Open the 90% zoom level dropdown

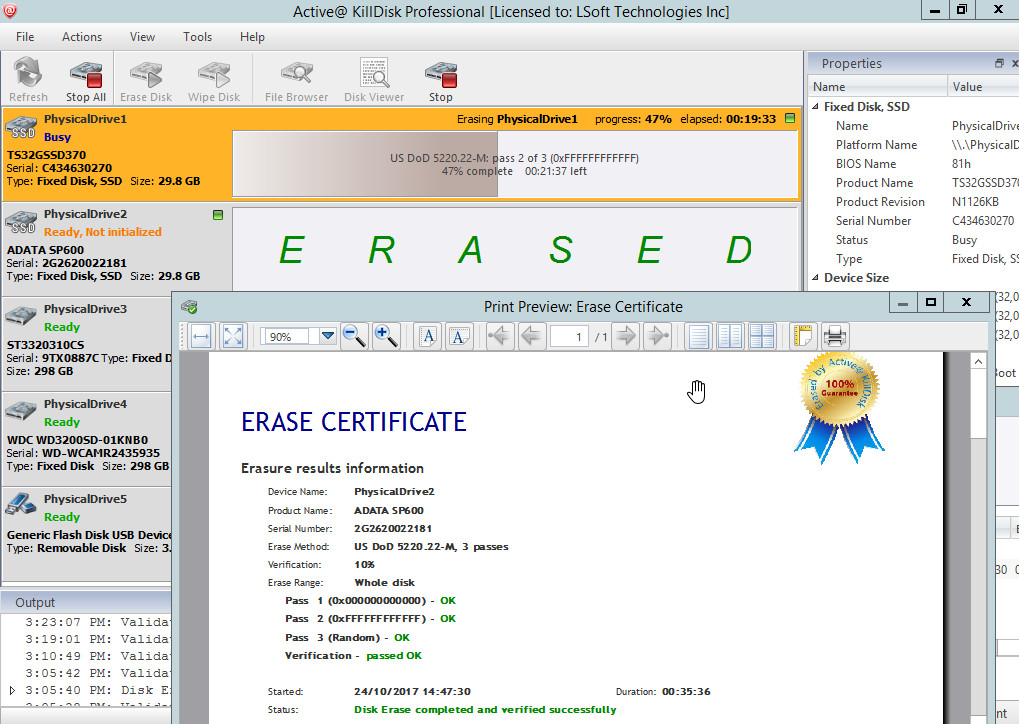coord(328,337)
